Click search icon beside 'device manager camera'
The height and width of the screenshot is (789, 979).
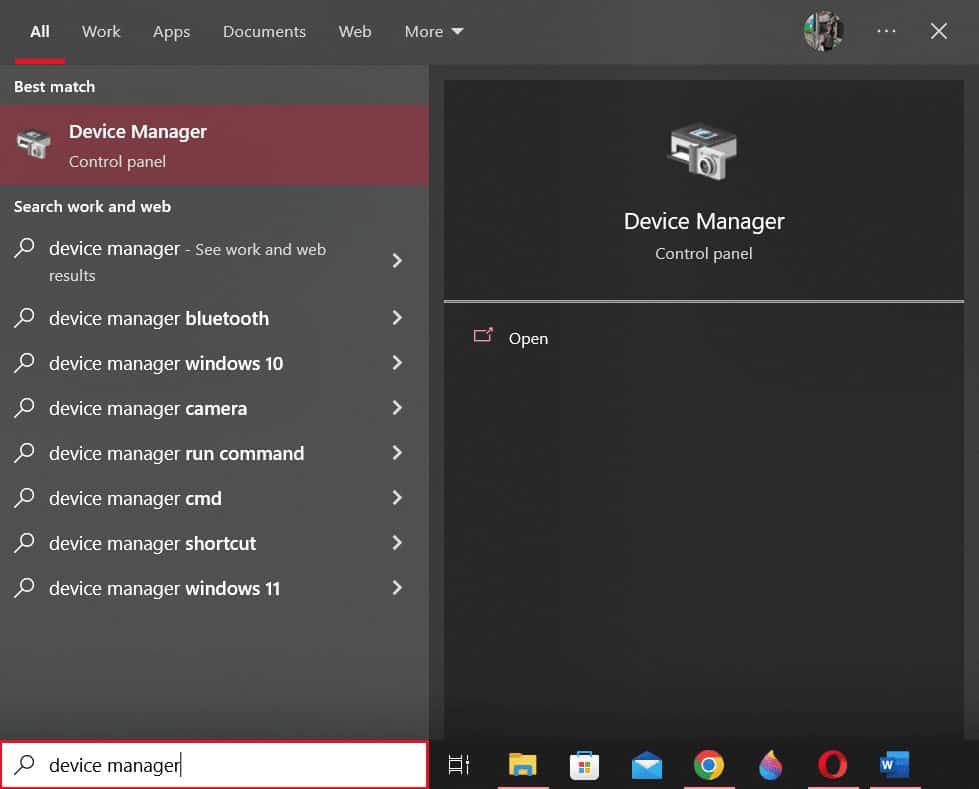click(24, 408)
